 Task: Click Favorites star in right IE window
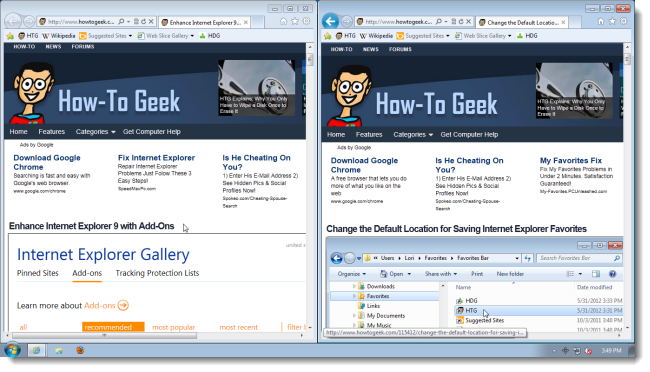(612, 21)
